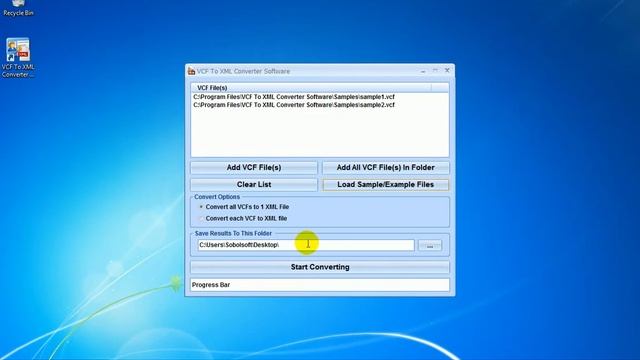The image size is (640, 360).
Task: Click the save folder path input field
Action: click(306, 245)
